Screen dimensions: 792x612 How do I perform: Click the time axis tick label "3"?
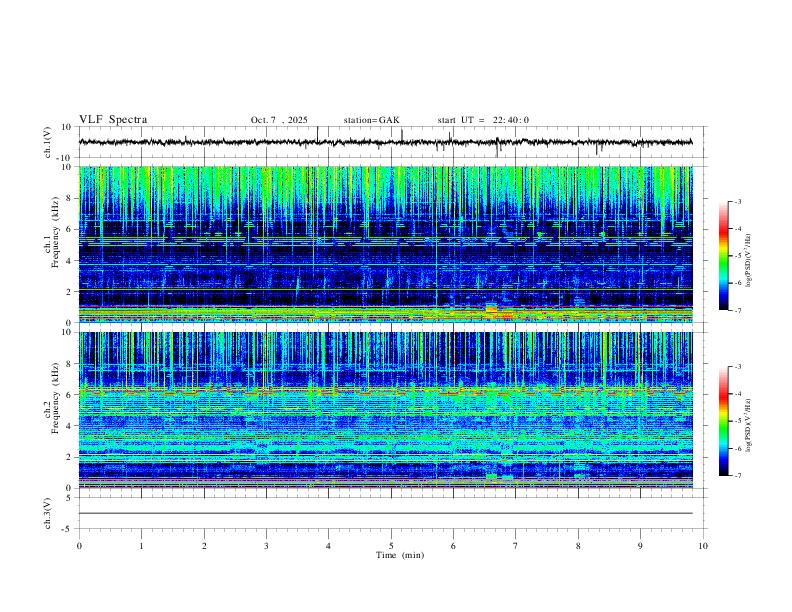[x=266, y=546]
